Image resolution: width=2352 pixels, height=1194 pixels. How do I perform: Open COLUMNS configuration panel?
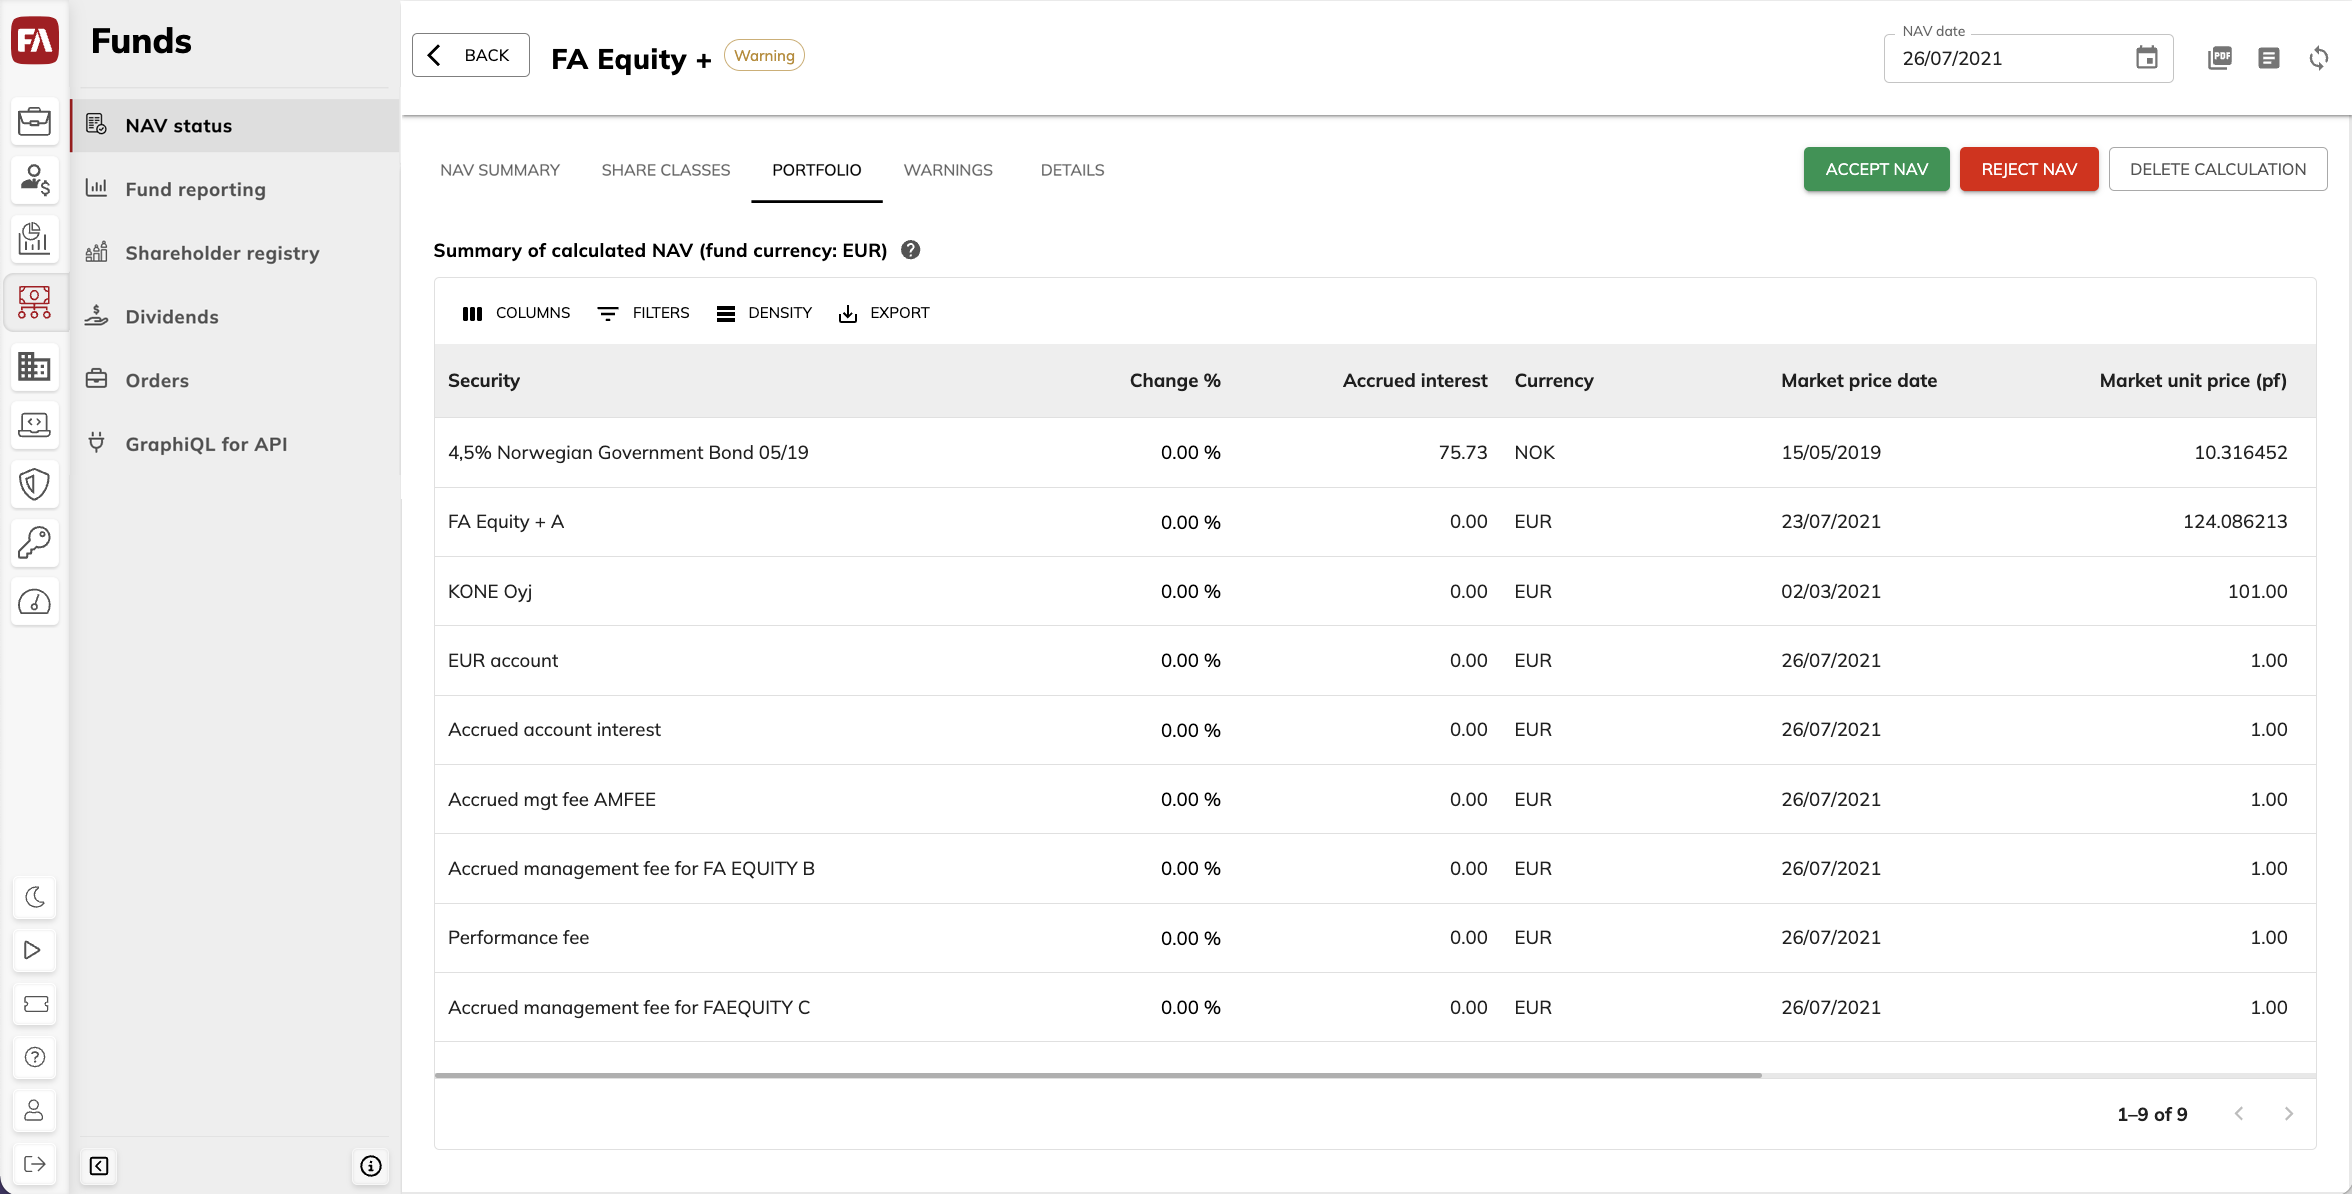coord(518,312)
